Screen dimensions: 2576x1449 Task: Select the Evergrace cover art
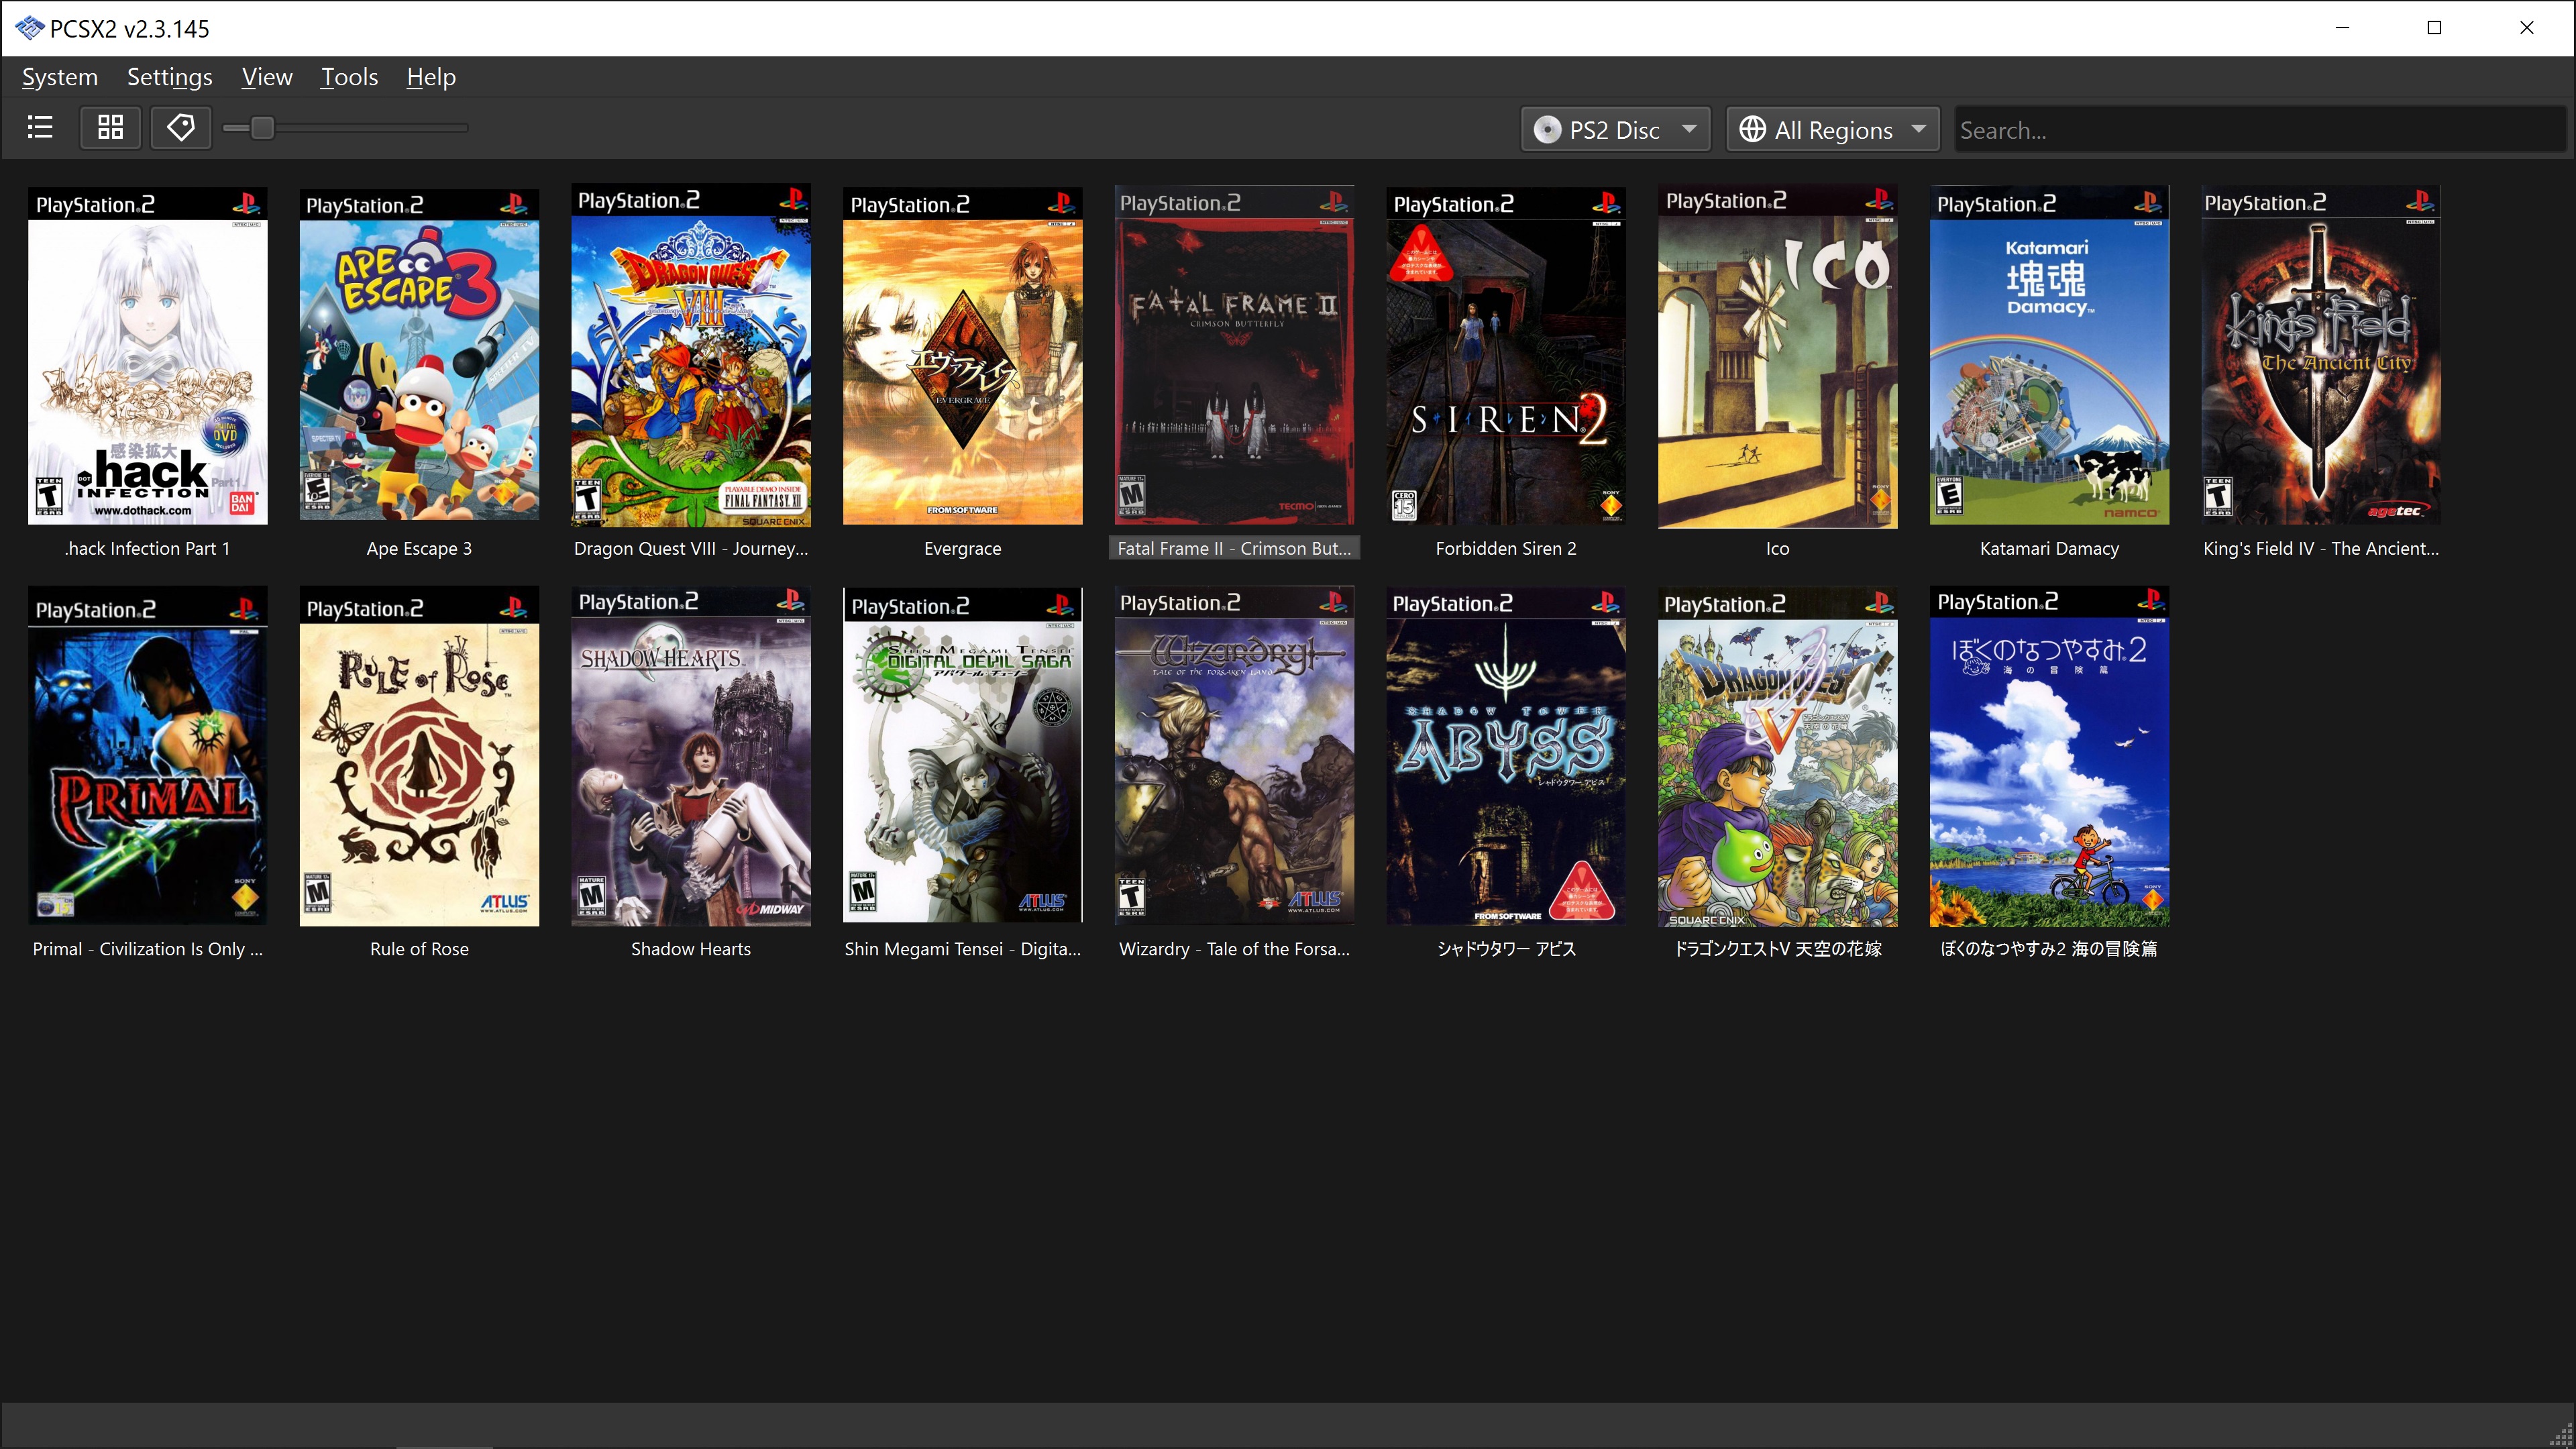tap(963, 356)
